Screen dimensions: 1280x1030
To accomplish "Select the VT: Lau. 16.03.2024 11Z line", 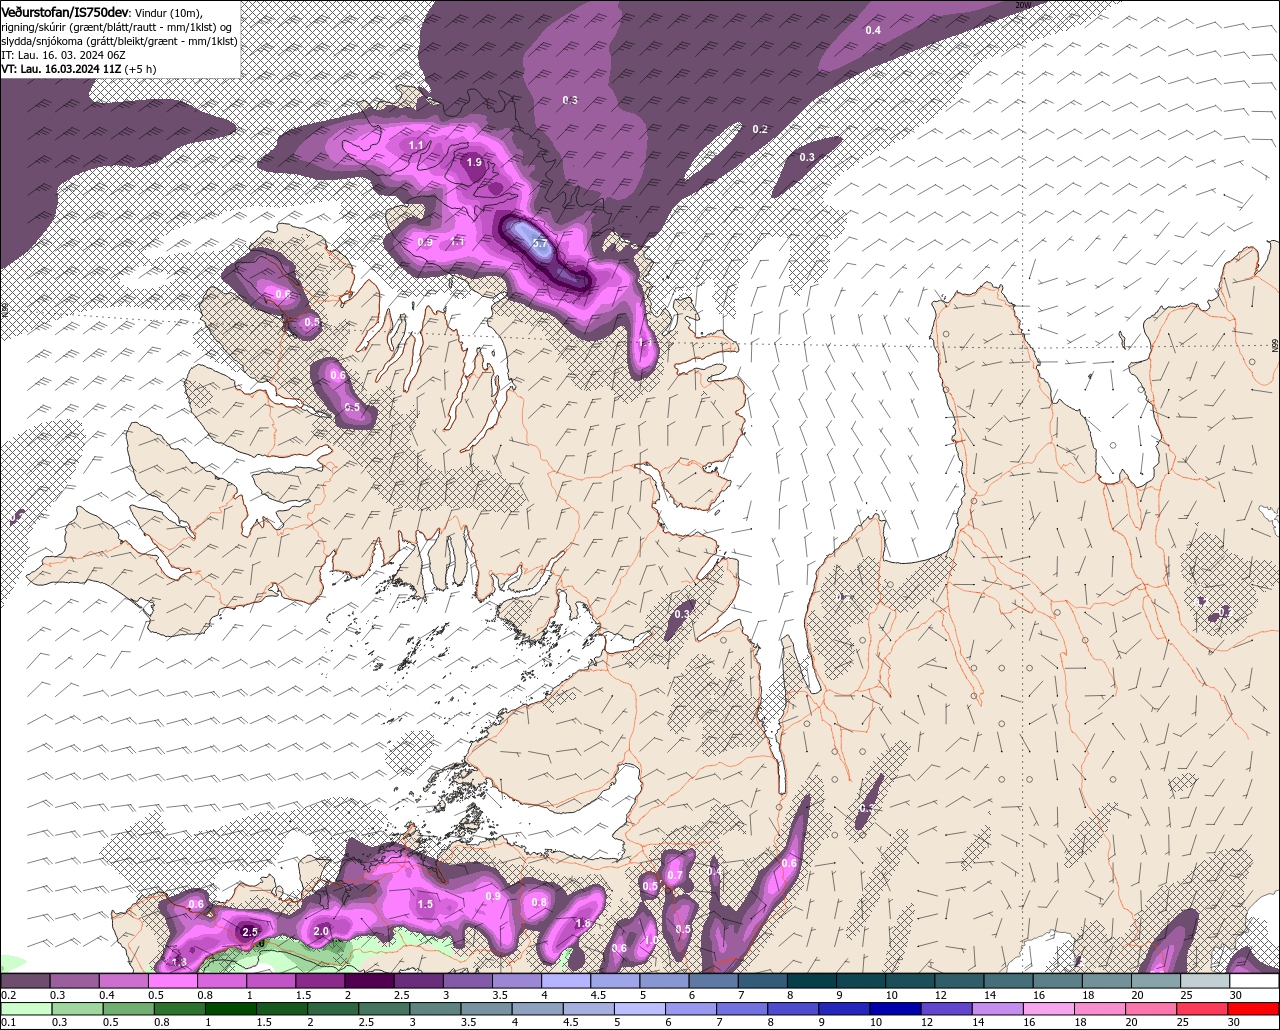I will (78, 69).
